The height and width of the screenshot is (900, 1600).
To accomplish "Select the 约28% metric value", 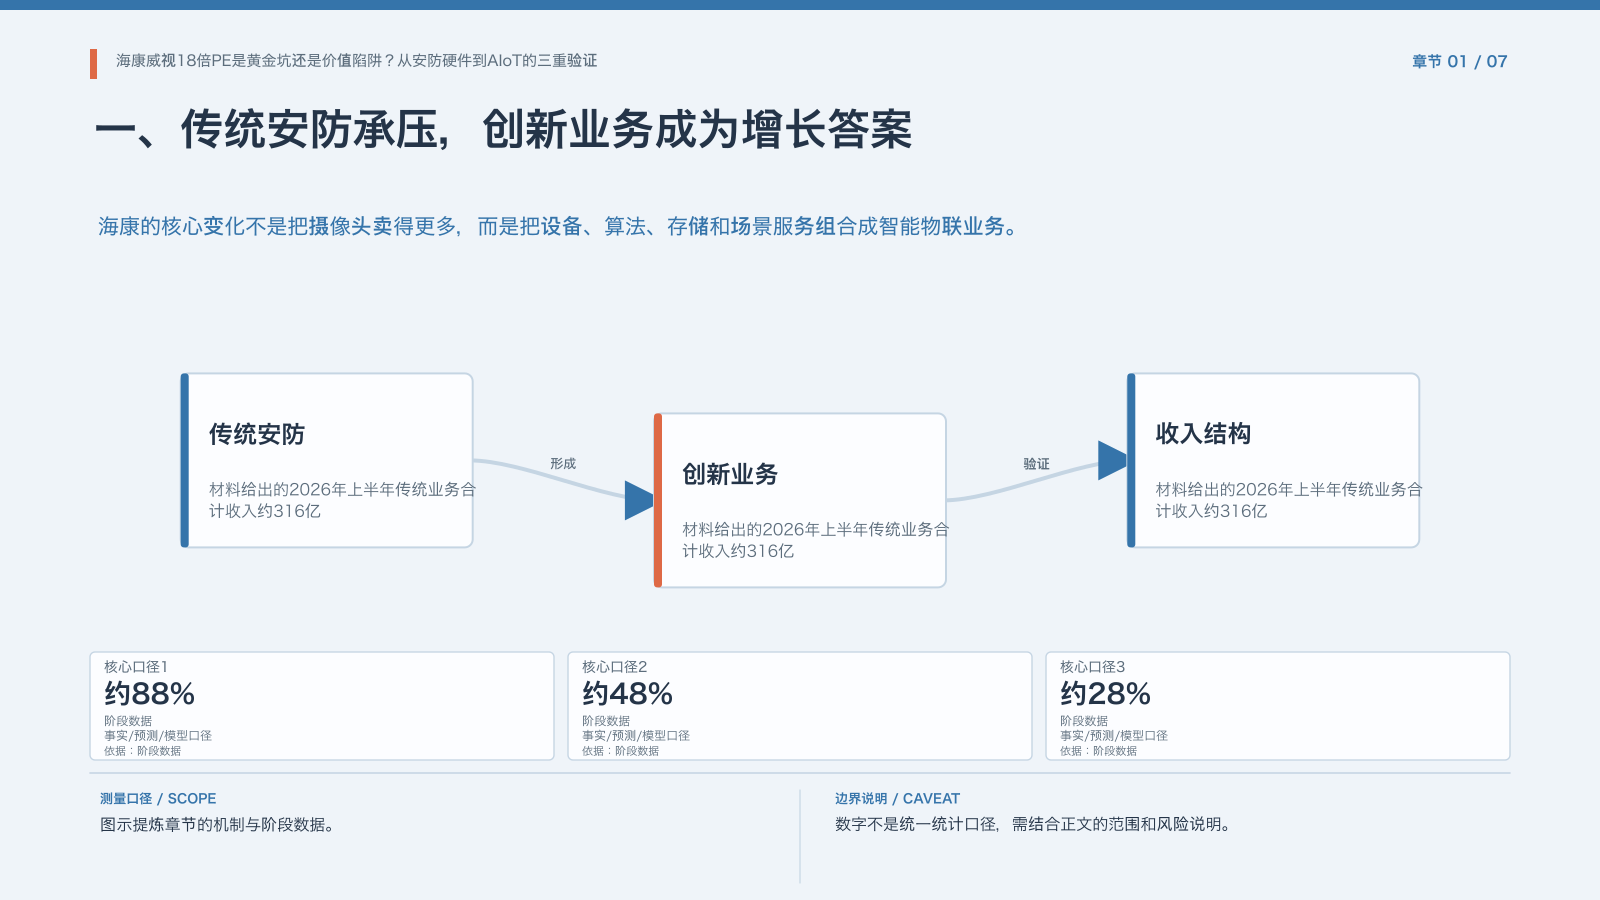I will click(x=1105, y=693).
